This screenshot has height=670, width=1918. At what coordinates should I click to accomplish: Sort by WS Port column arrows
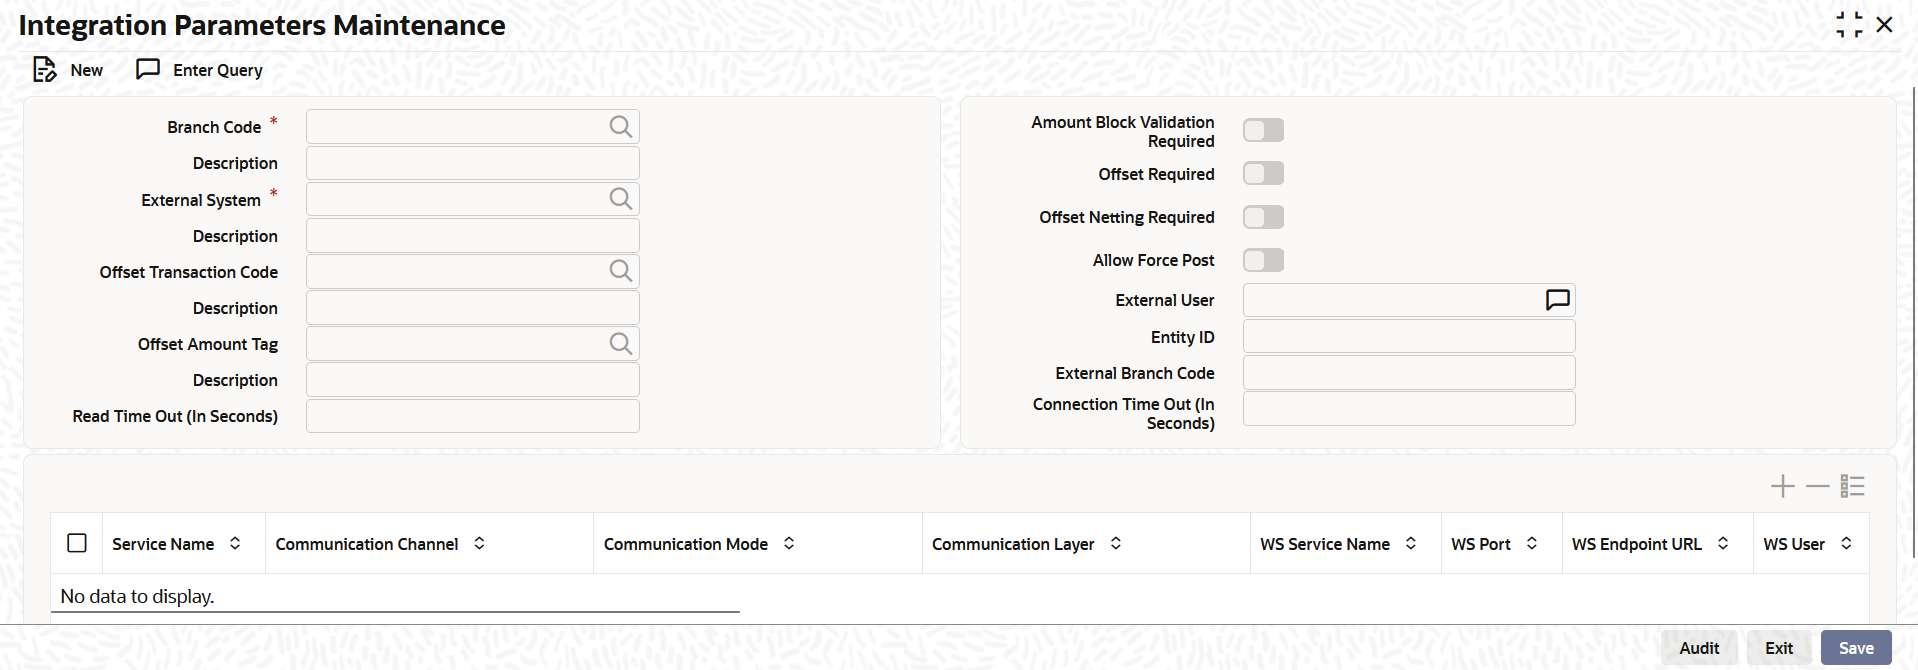click(x=1531, y=543)
